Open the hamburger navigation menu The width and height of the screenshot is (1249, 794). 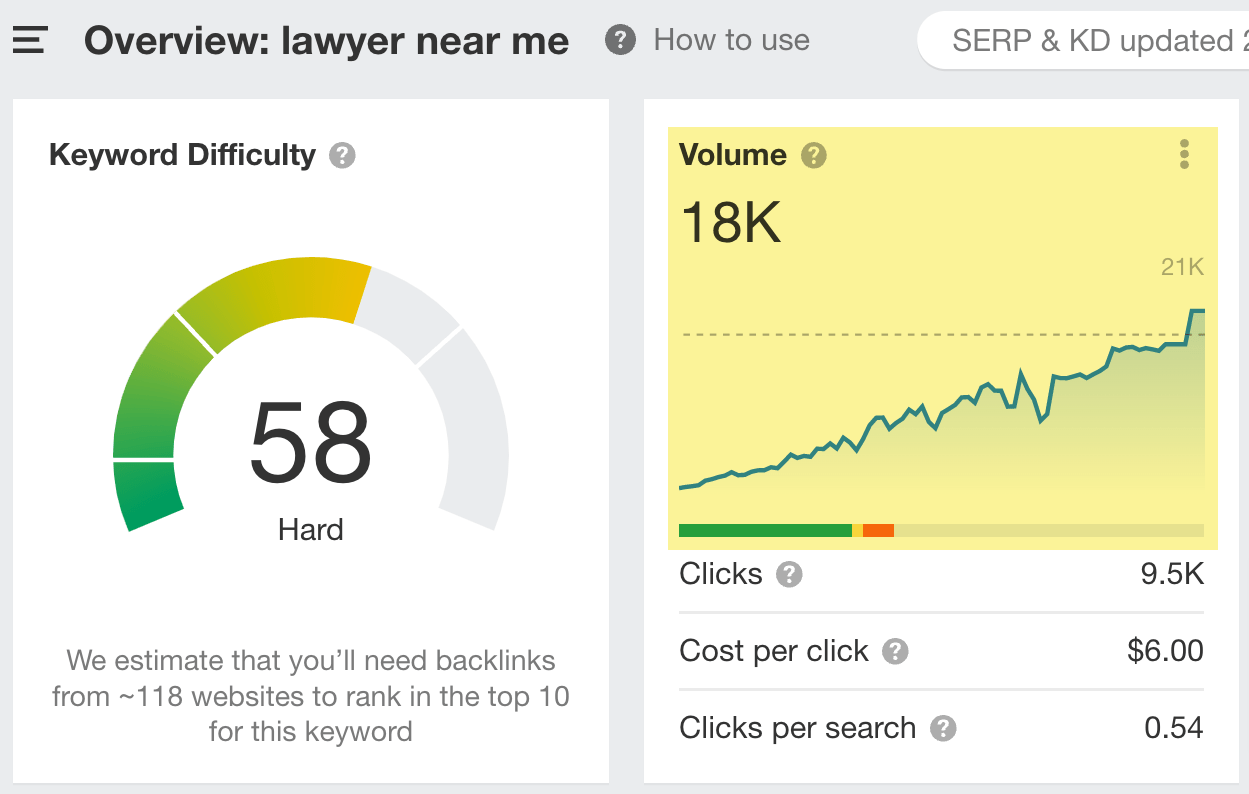coord(29,40)
